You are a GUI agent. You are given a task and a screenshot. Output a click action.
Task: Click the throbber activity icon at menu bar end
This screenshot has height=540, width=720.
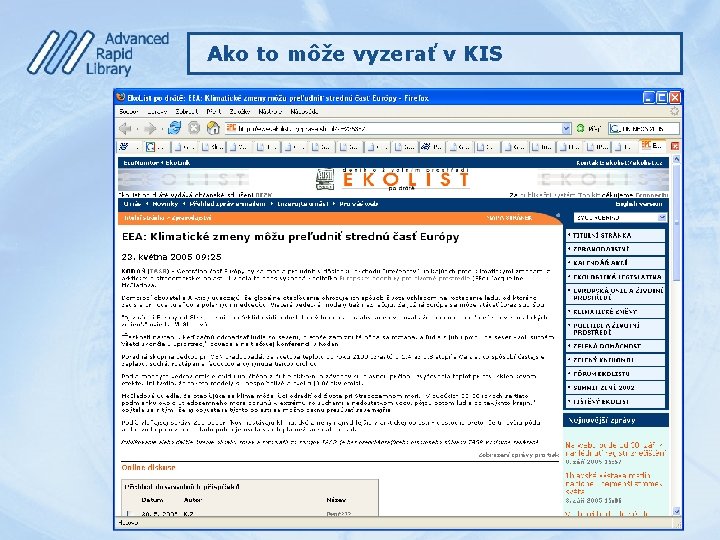pos(674,111)
